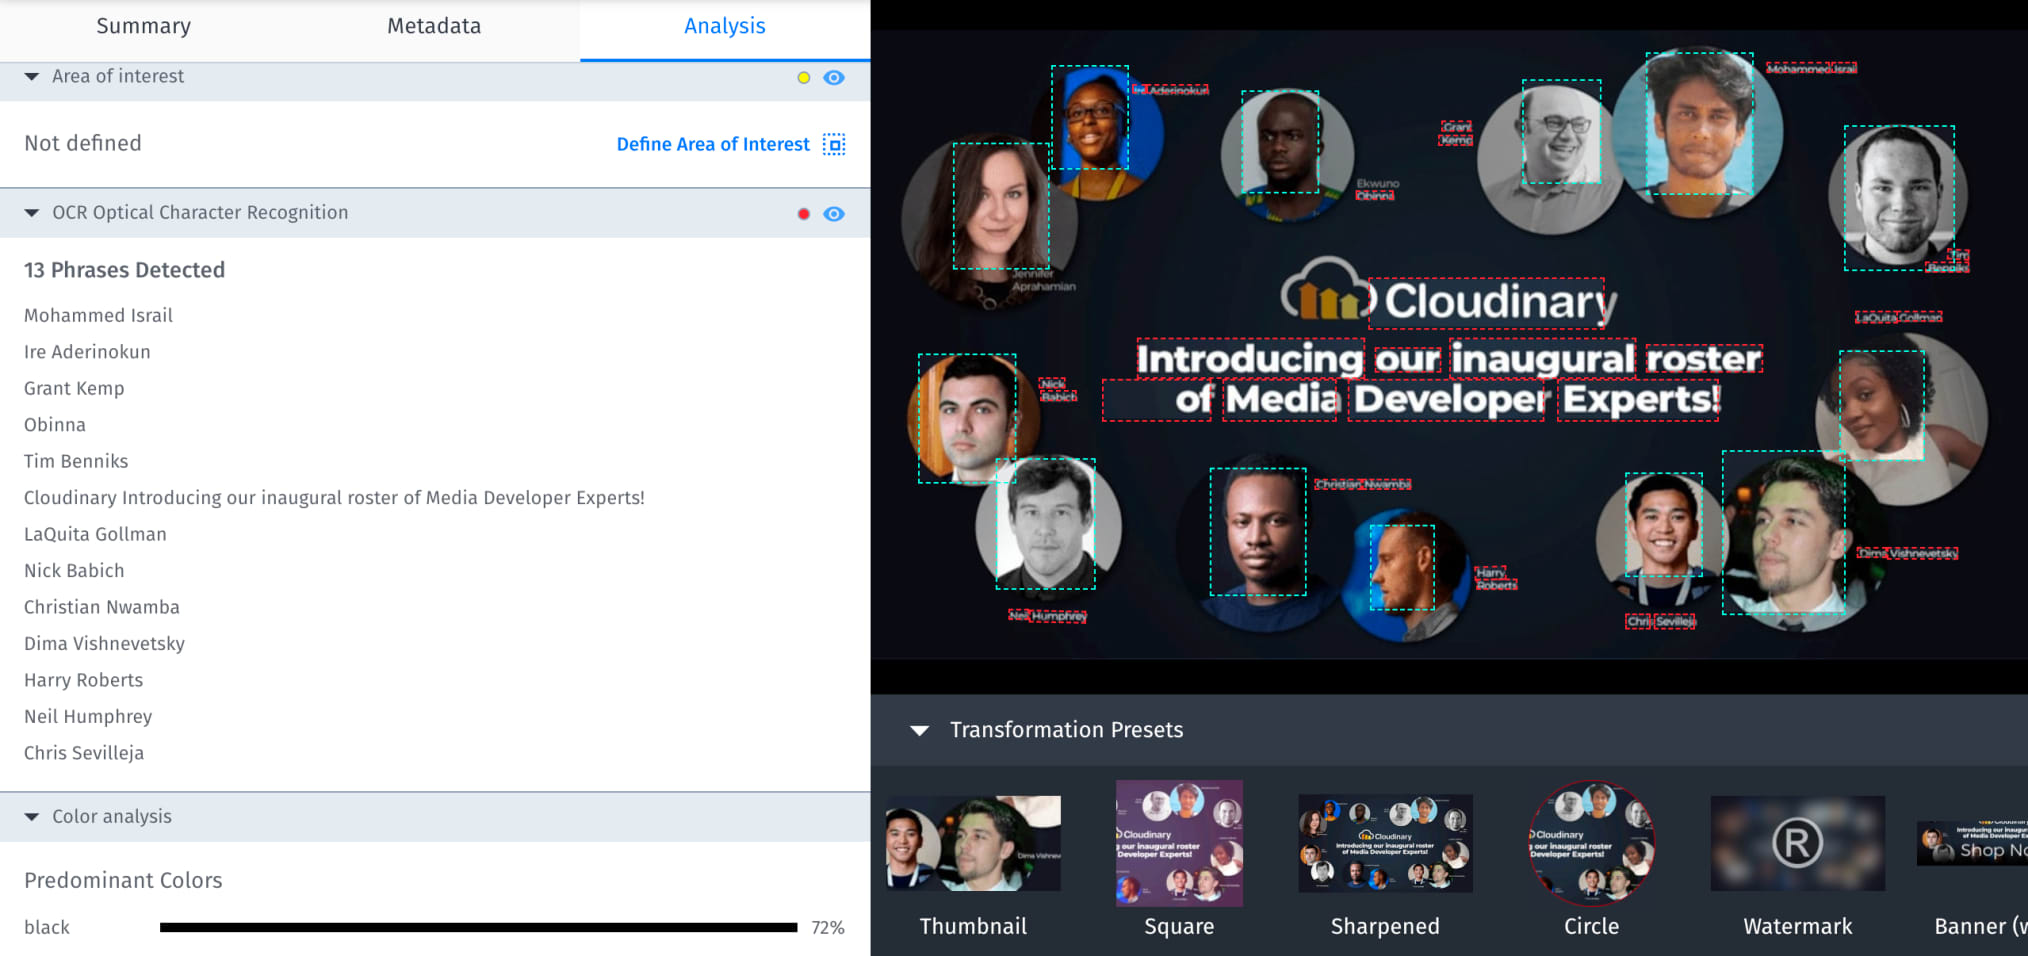Click the 'Harry Roberts' OCR phrase
Screen dimensions: 2028x956
(83, 680)
